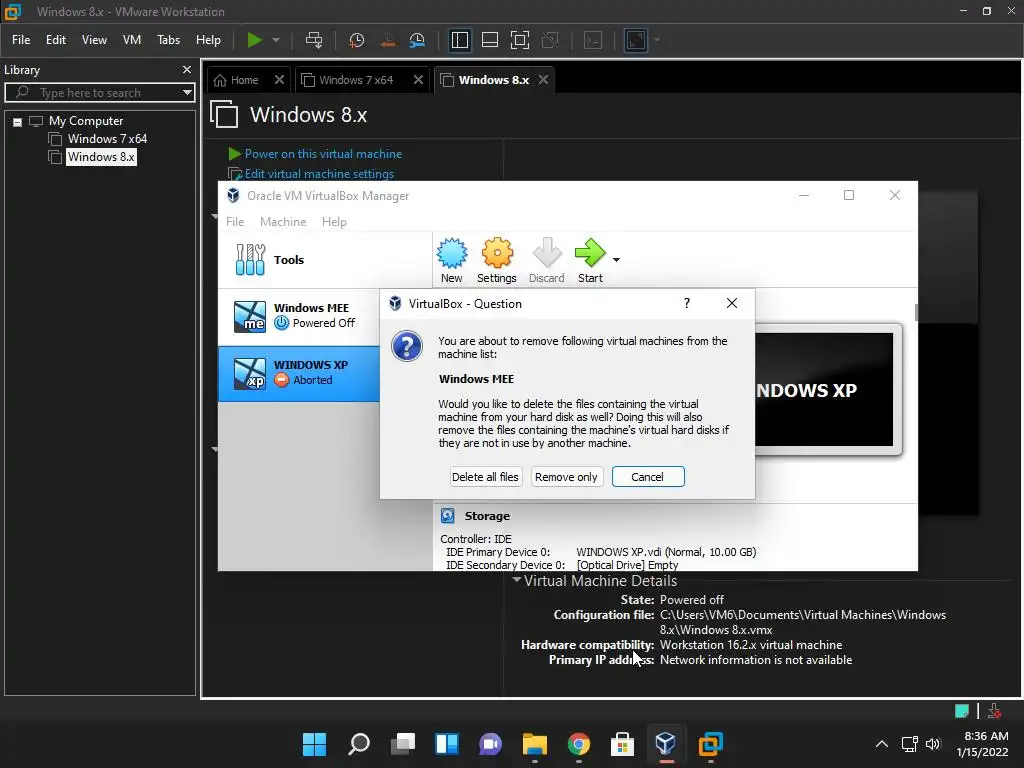Click VirtualBox icon in taskbar
Screen dimensions: 1024x768
click(x=666, y=744)
